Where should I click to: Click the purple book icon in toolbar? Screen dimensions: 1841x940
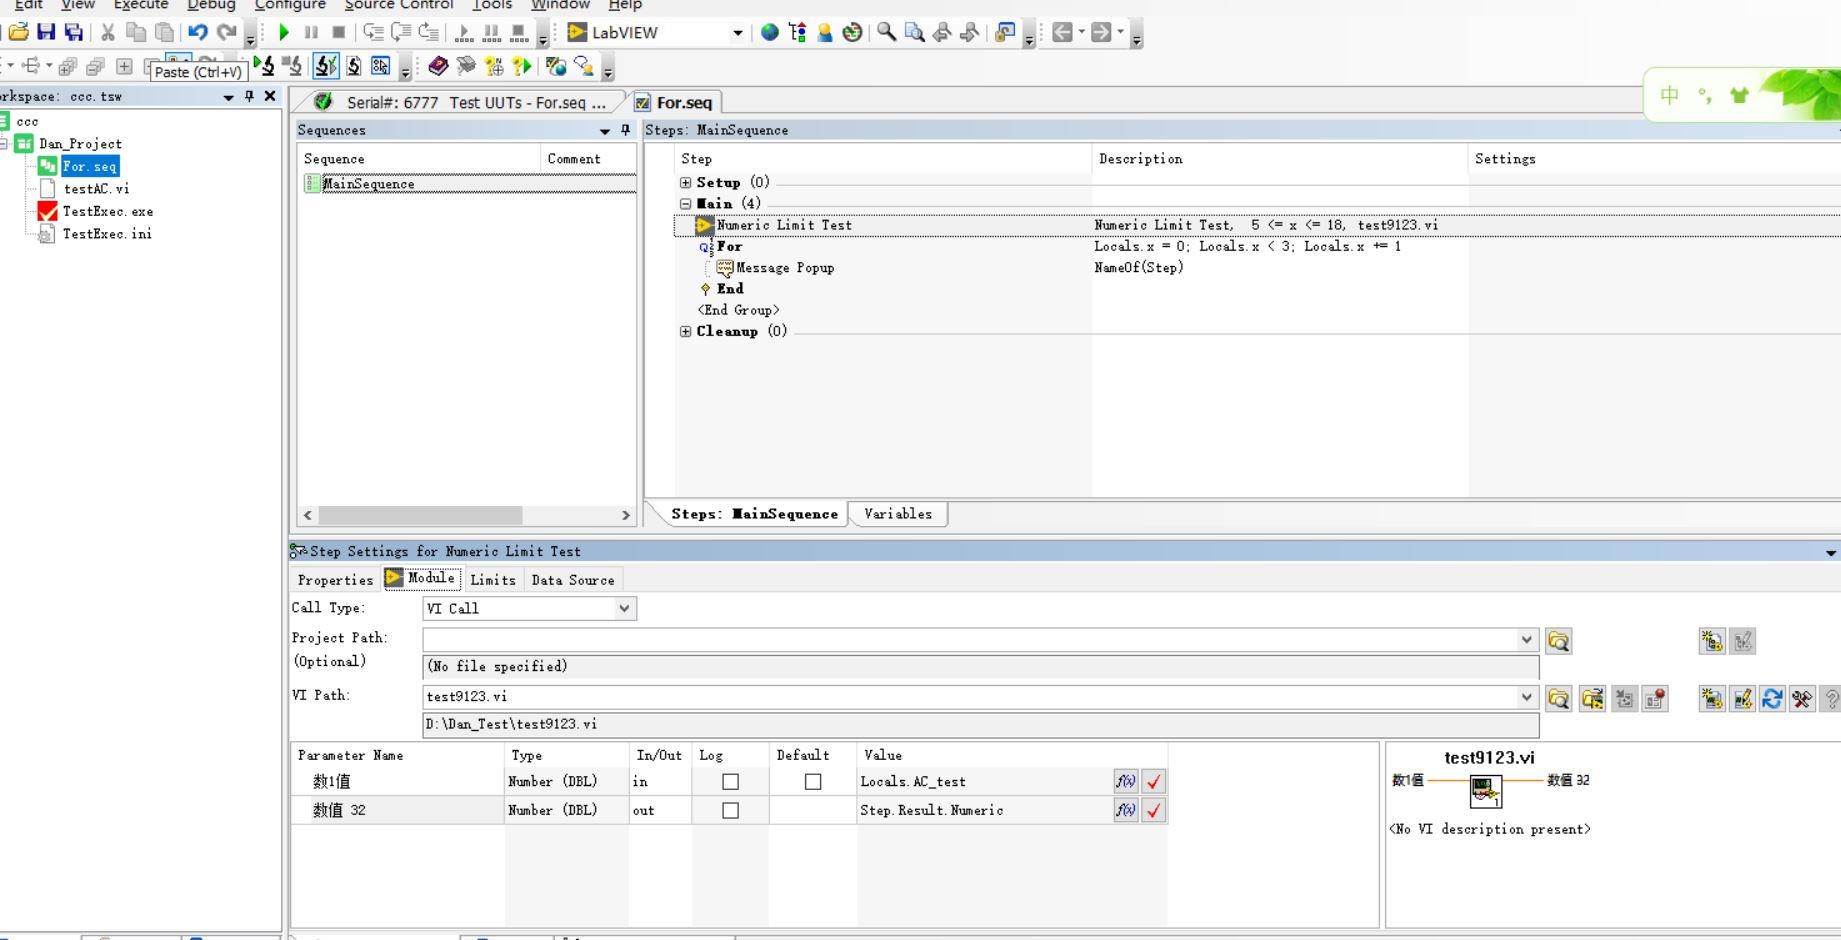(438, 66)
